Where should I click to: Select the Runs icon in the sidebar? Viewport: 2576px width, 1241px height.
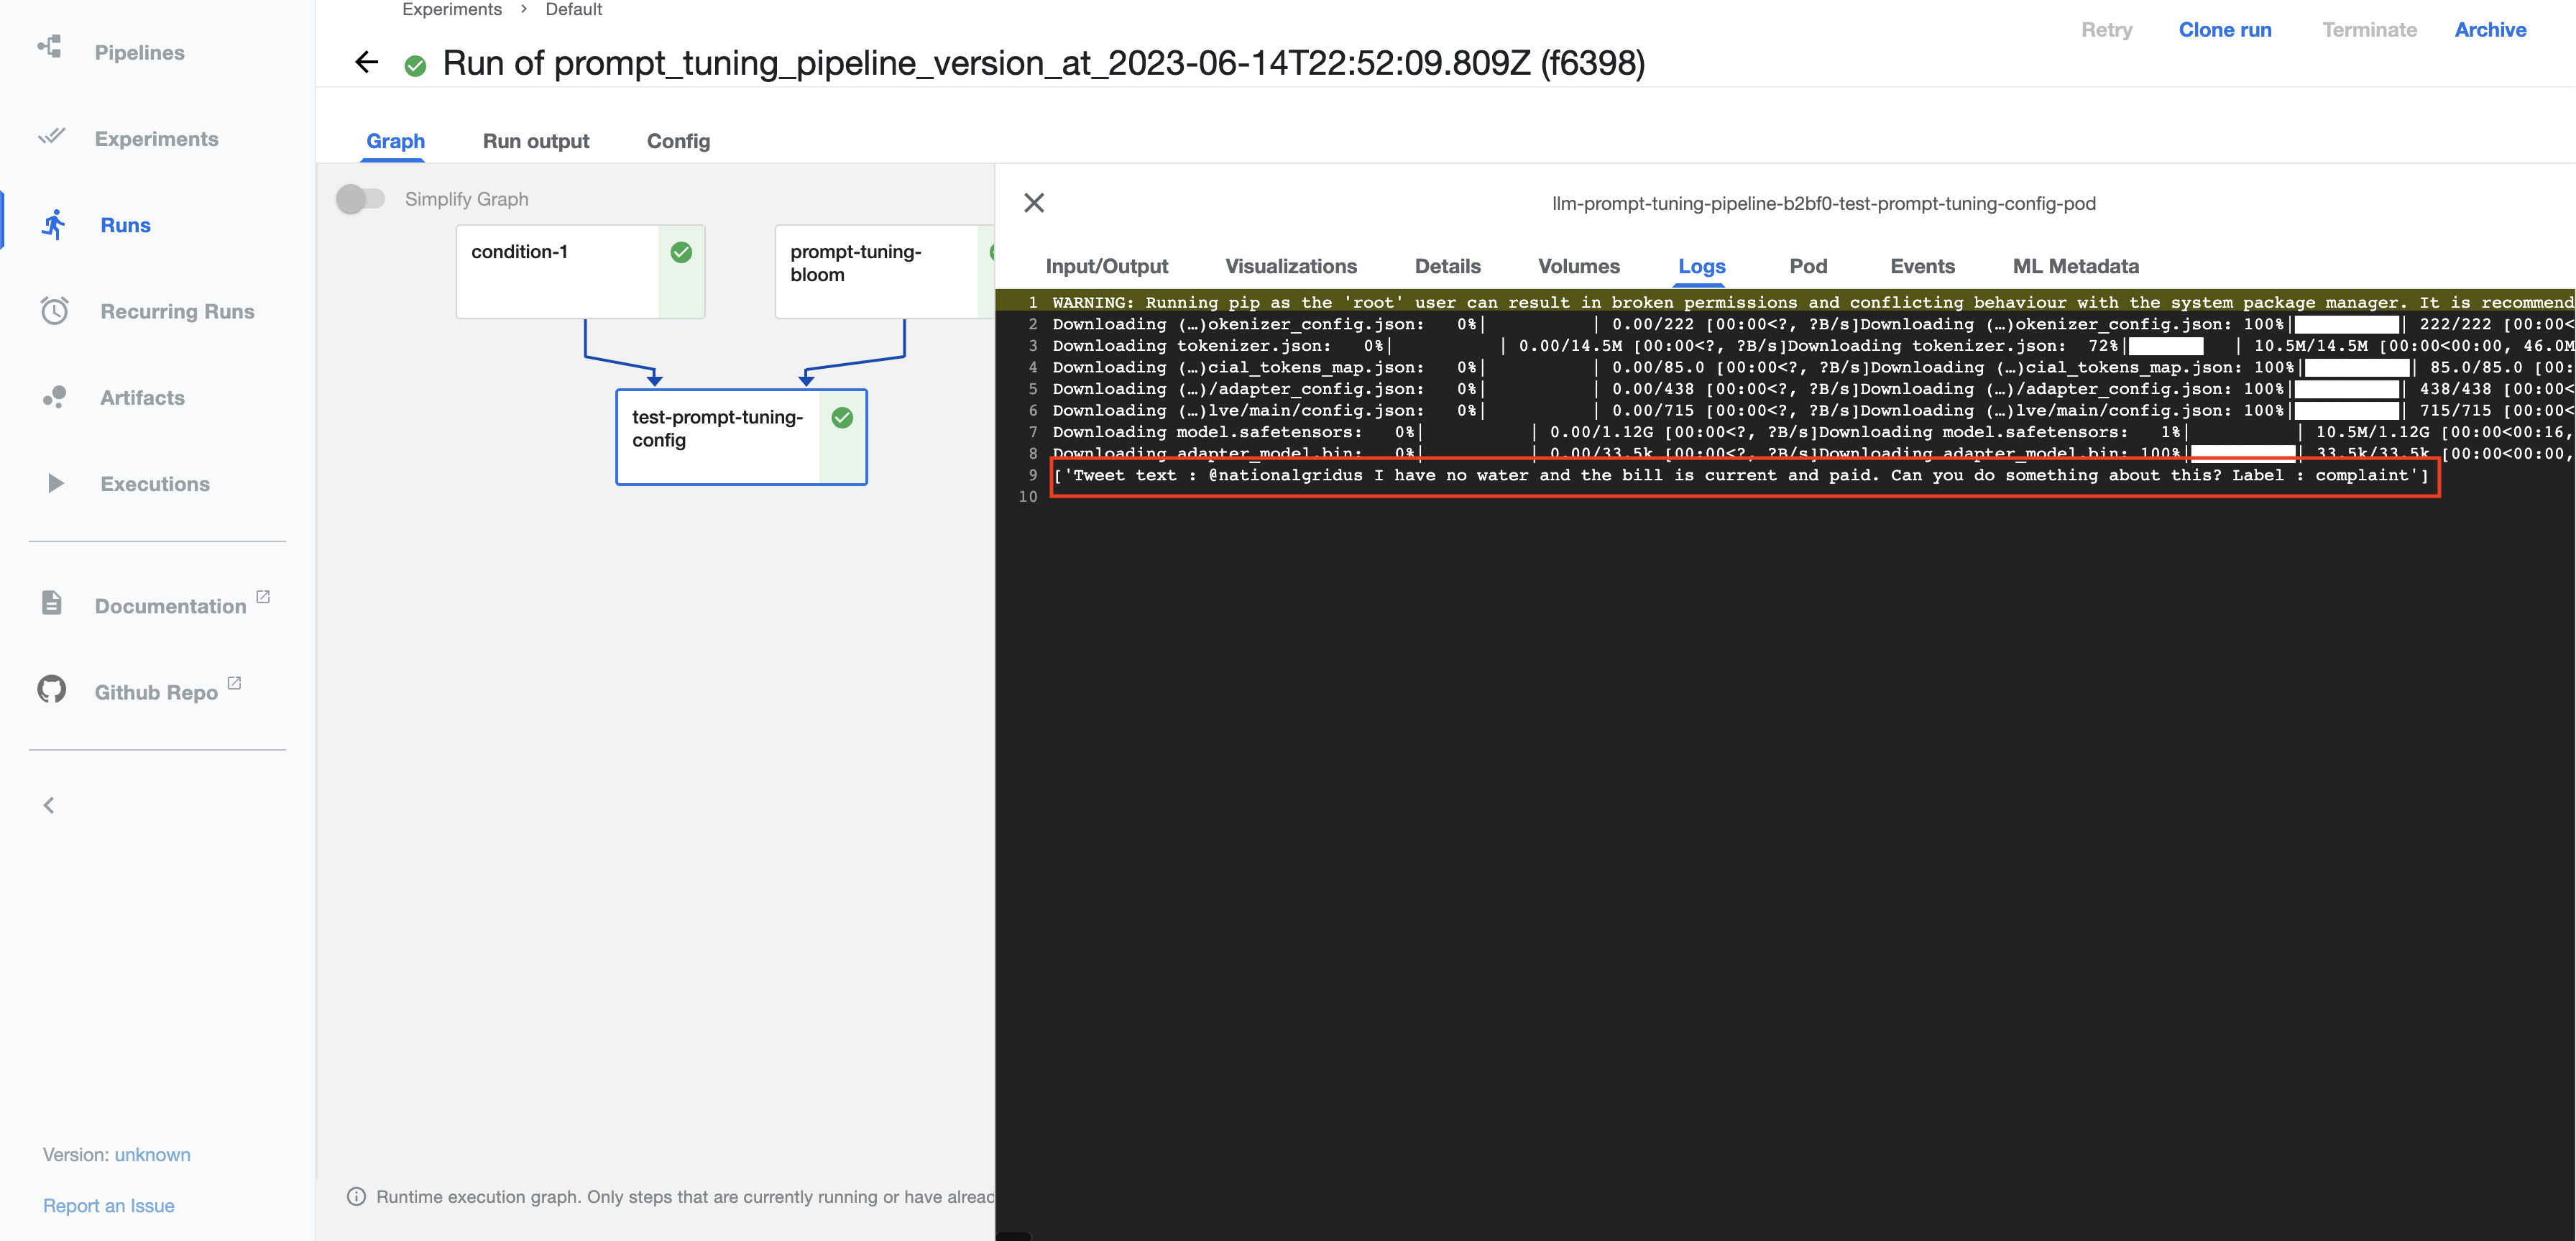55,224
